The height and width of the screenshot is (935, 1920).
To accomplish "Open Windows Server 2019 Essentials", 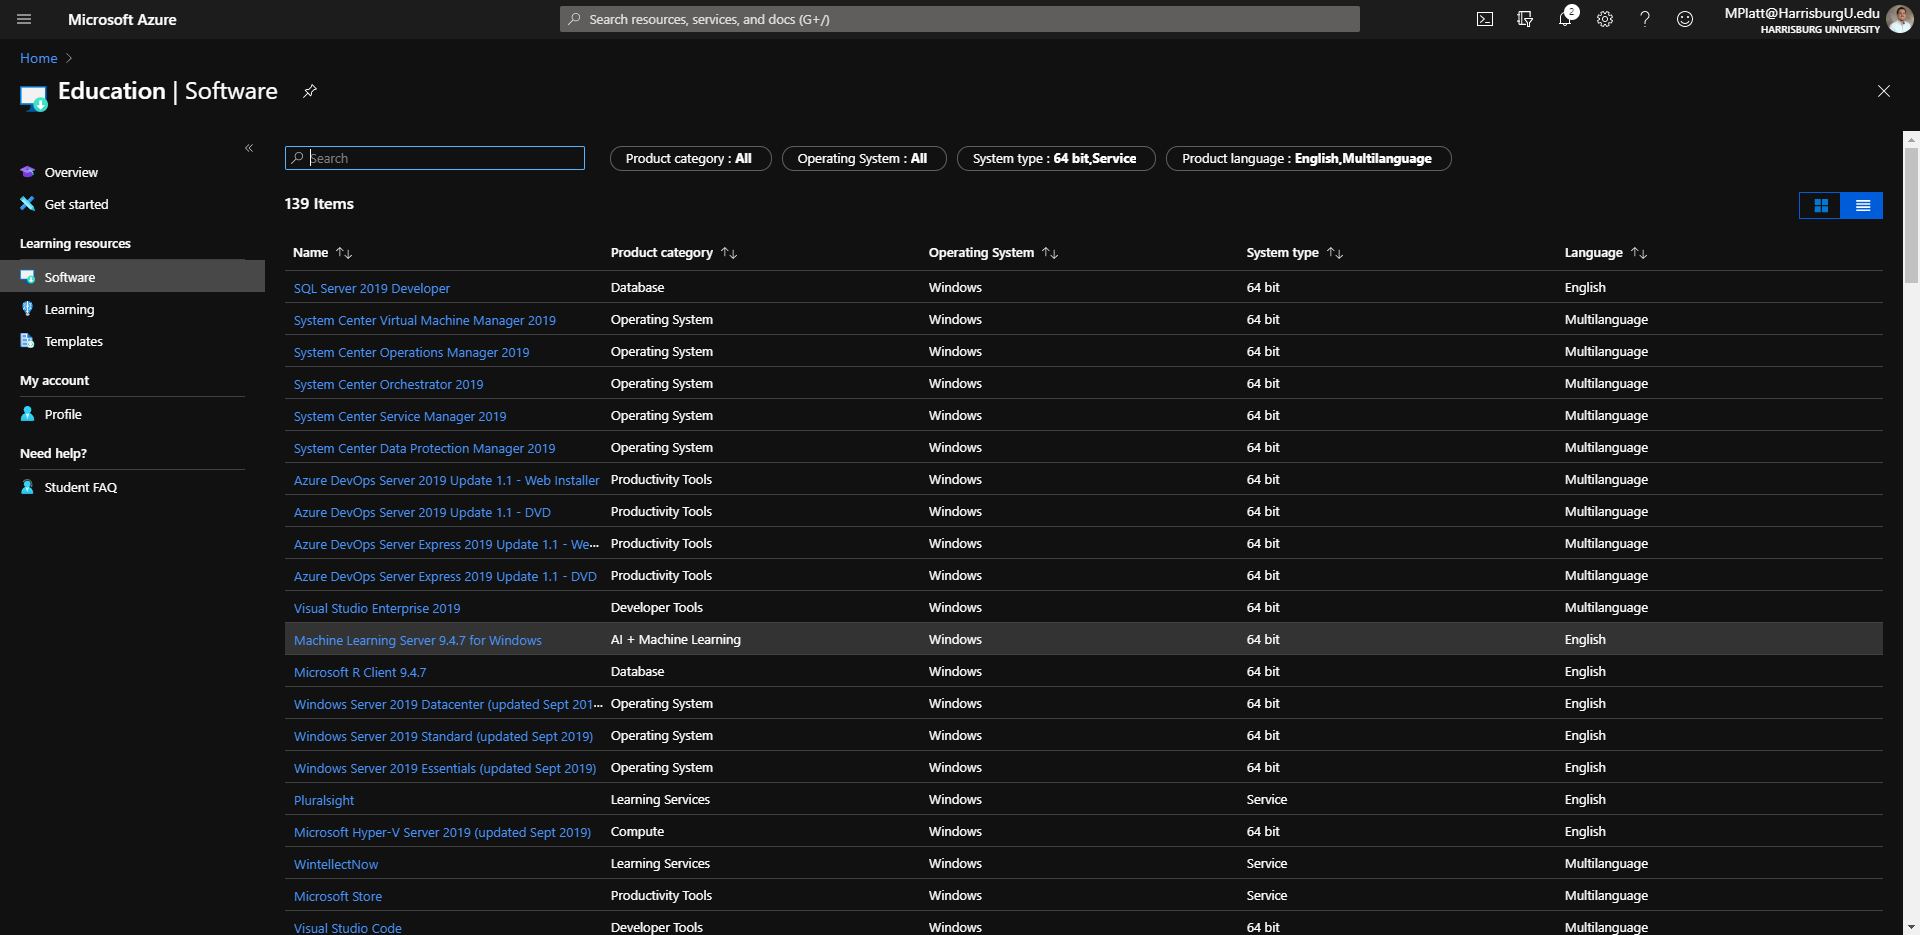I will click(445, 768).
